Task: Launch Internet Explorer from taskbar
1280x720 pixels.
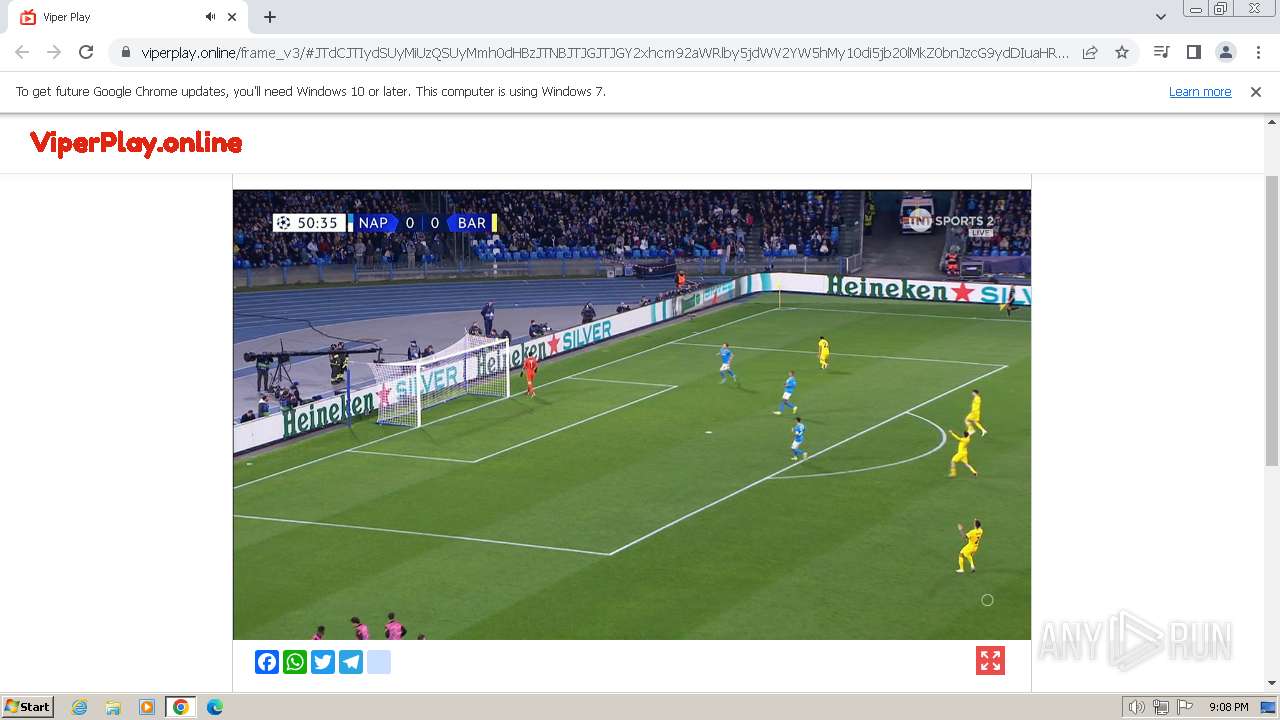Action: (x=79, y=707)
